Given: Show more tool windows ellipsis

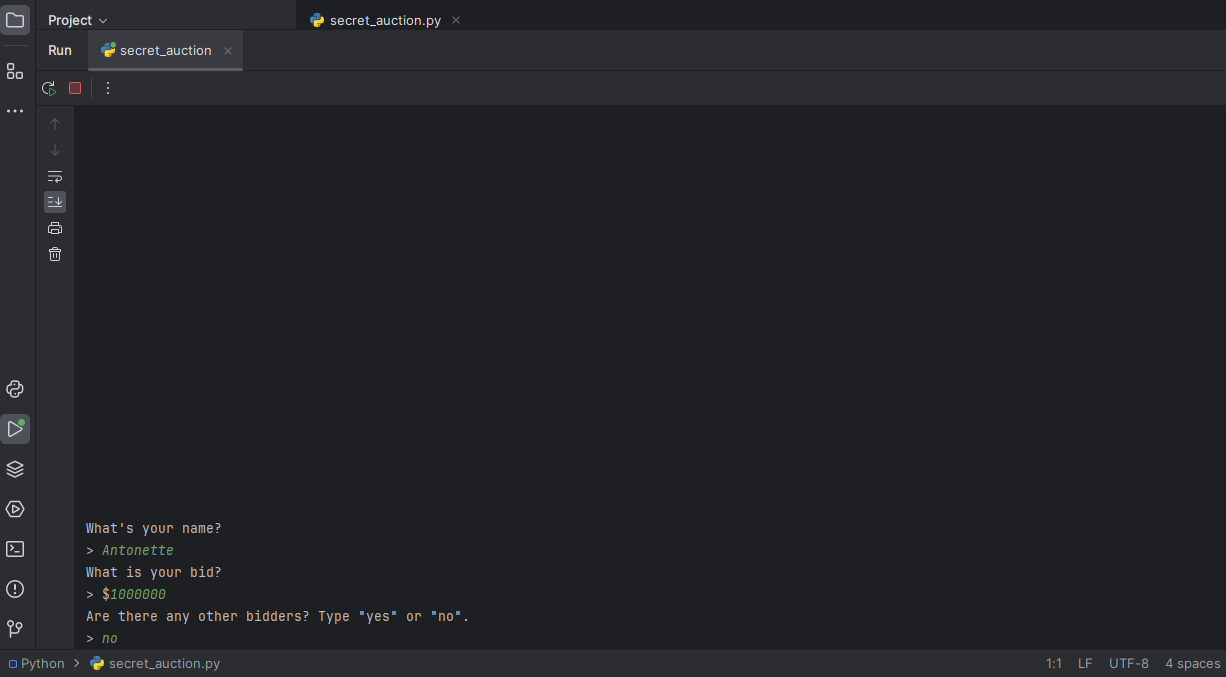Looking at the screenshot, I should (x=15, y=111).
